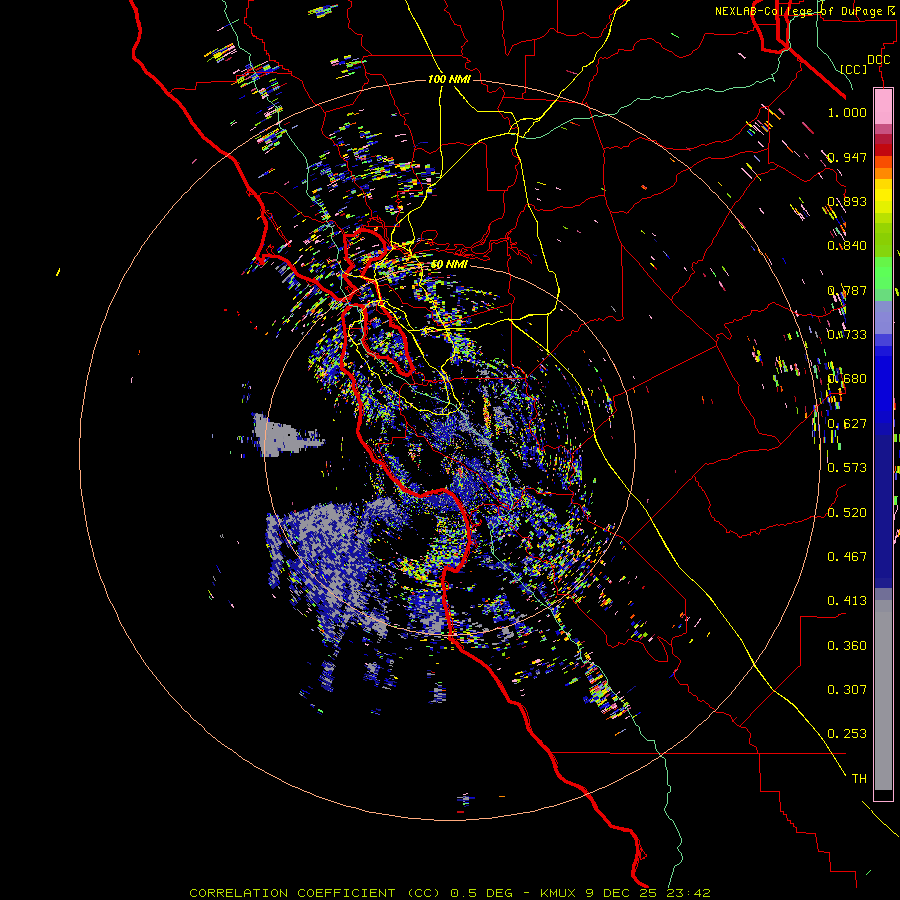This screenshot has width=900, height=900.
Task: Pick the pink segment of the color bar
Action: (x=883, y=107)
